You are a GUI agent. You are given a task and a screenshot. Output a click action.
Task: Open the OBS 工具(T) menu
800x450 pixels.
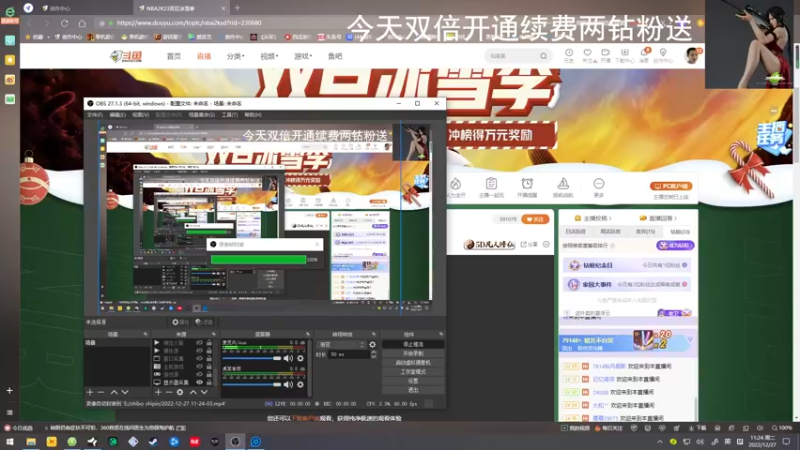point(230,115)
